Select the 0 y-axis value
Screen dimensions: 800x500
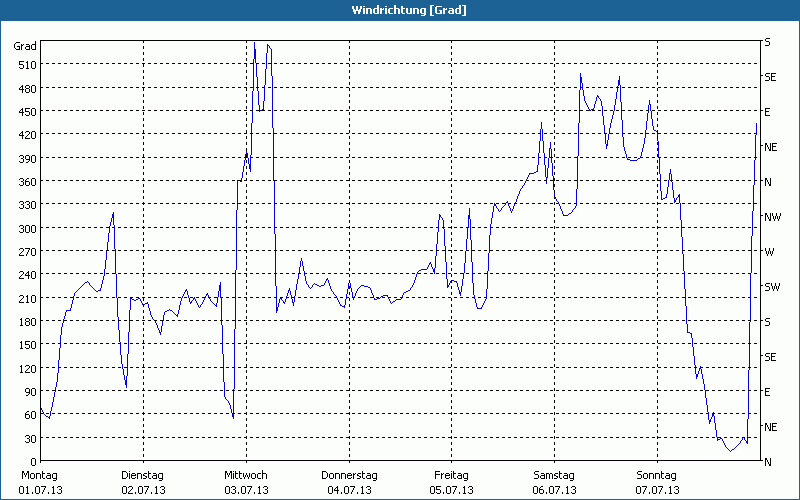(34, 462)
